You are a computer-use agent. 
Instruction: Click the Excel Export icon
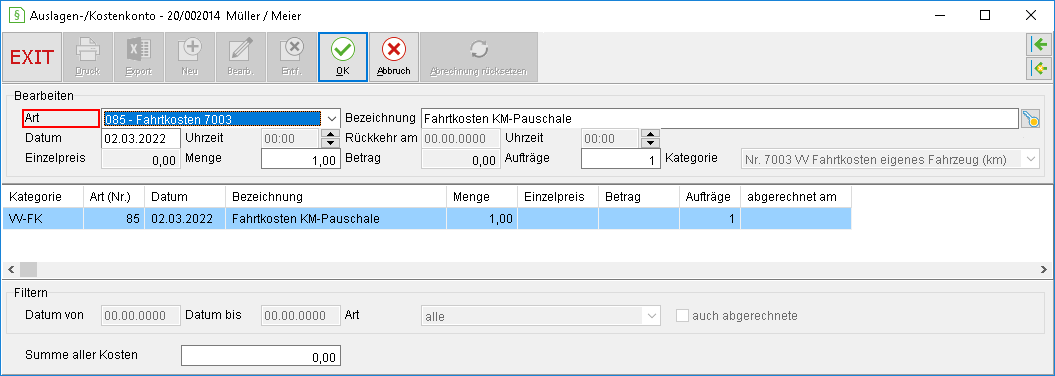(139, 57)
